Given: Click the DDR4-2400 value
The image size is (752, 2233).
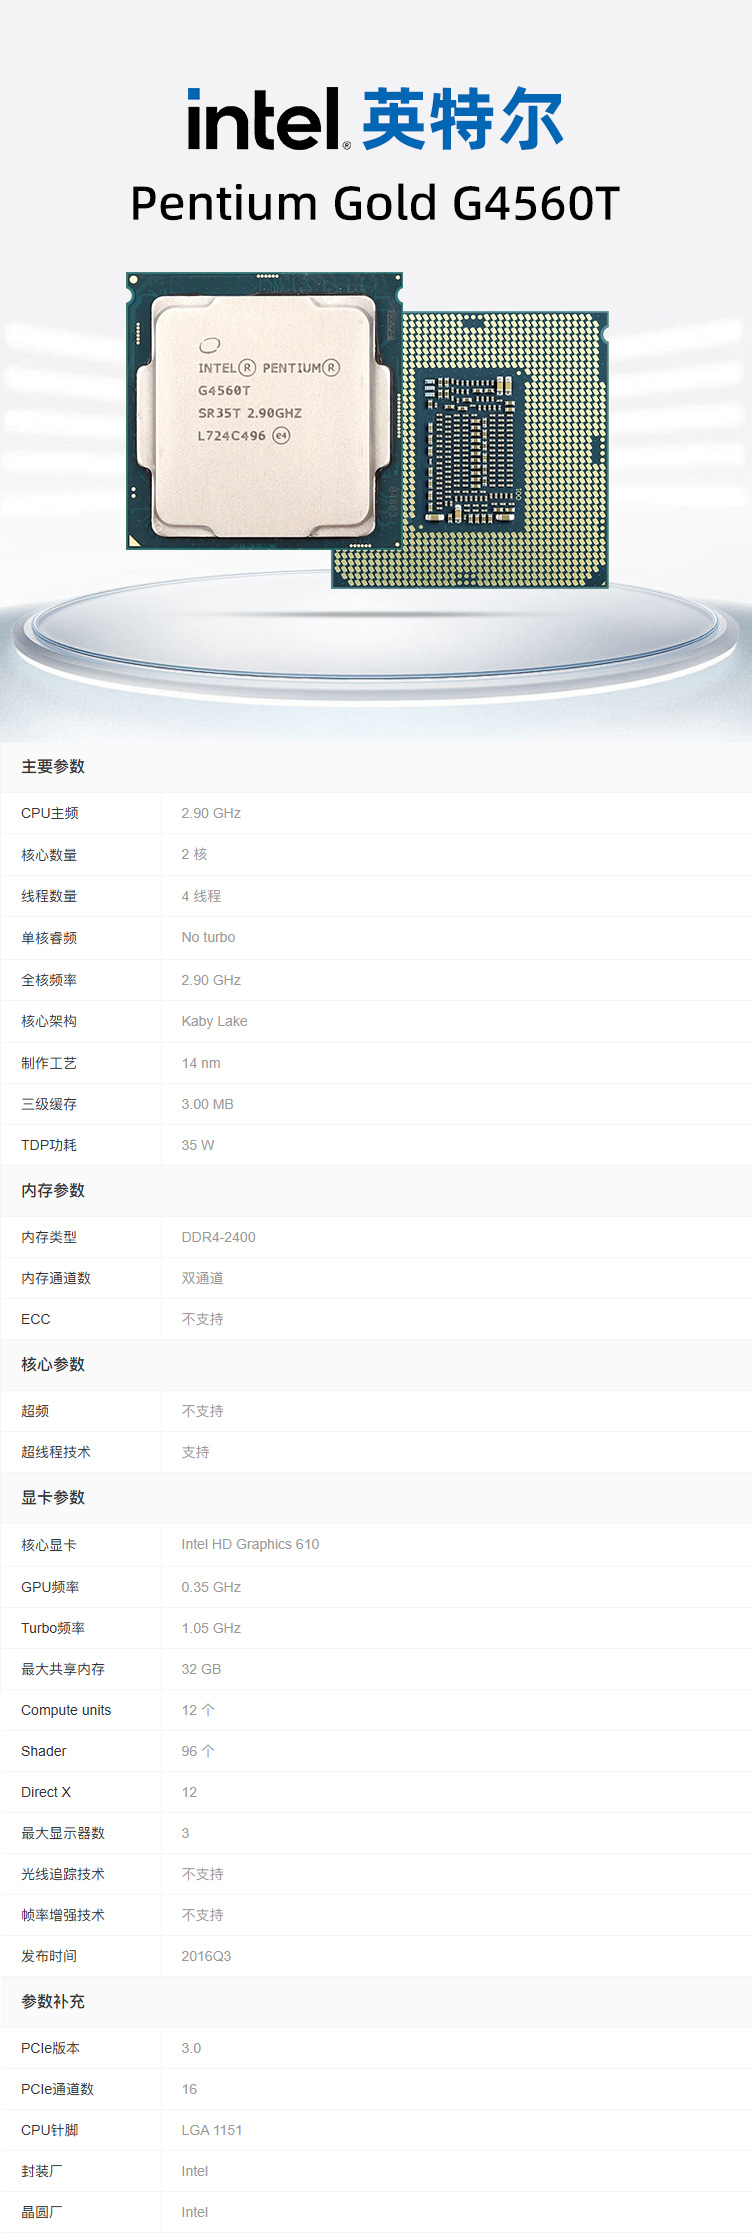Looking at the screenshot, I should [x=218, y=1237].
